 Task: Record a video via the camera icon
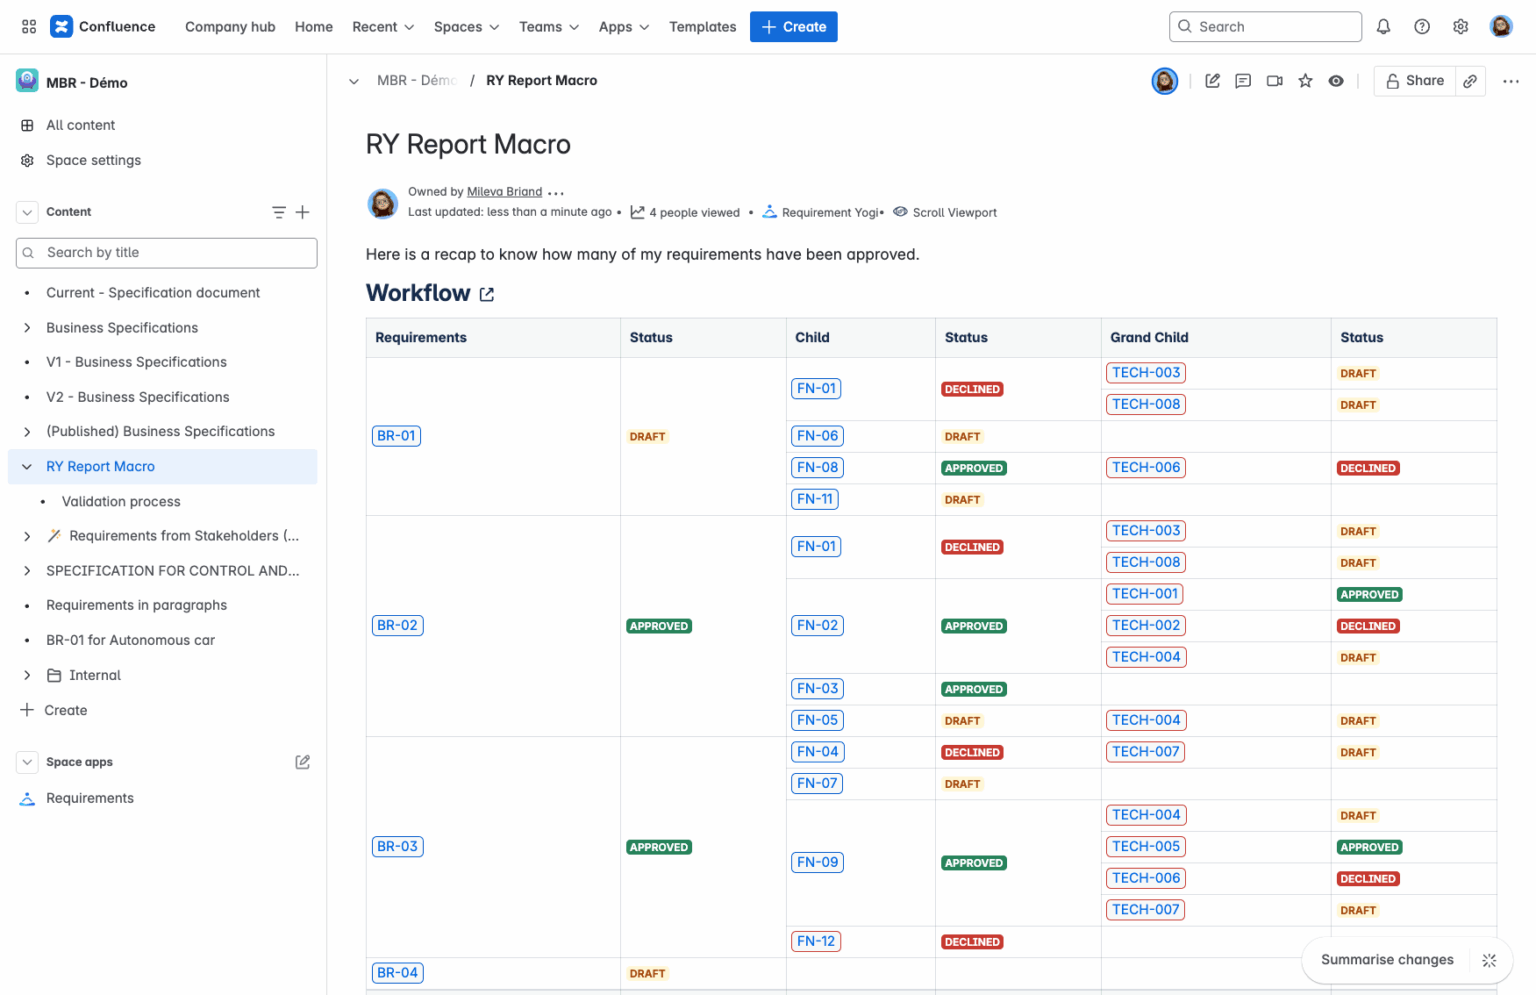click(x=1274, y=81)
